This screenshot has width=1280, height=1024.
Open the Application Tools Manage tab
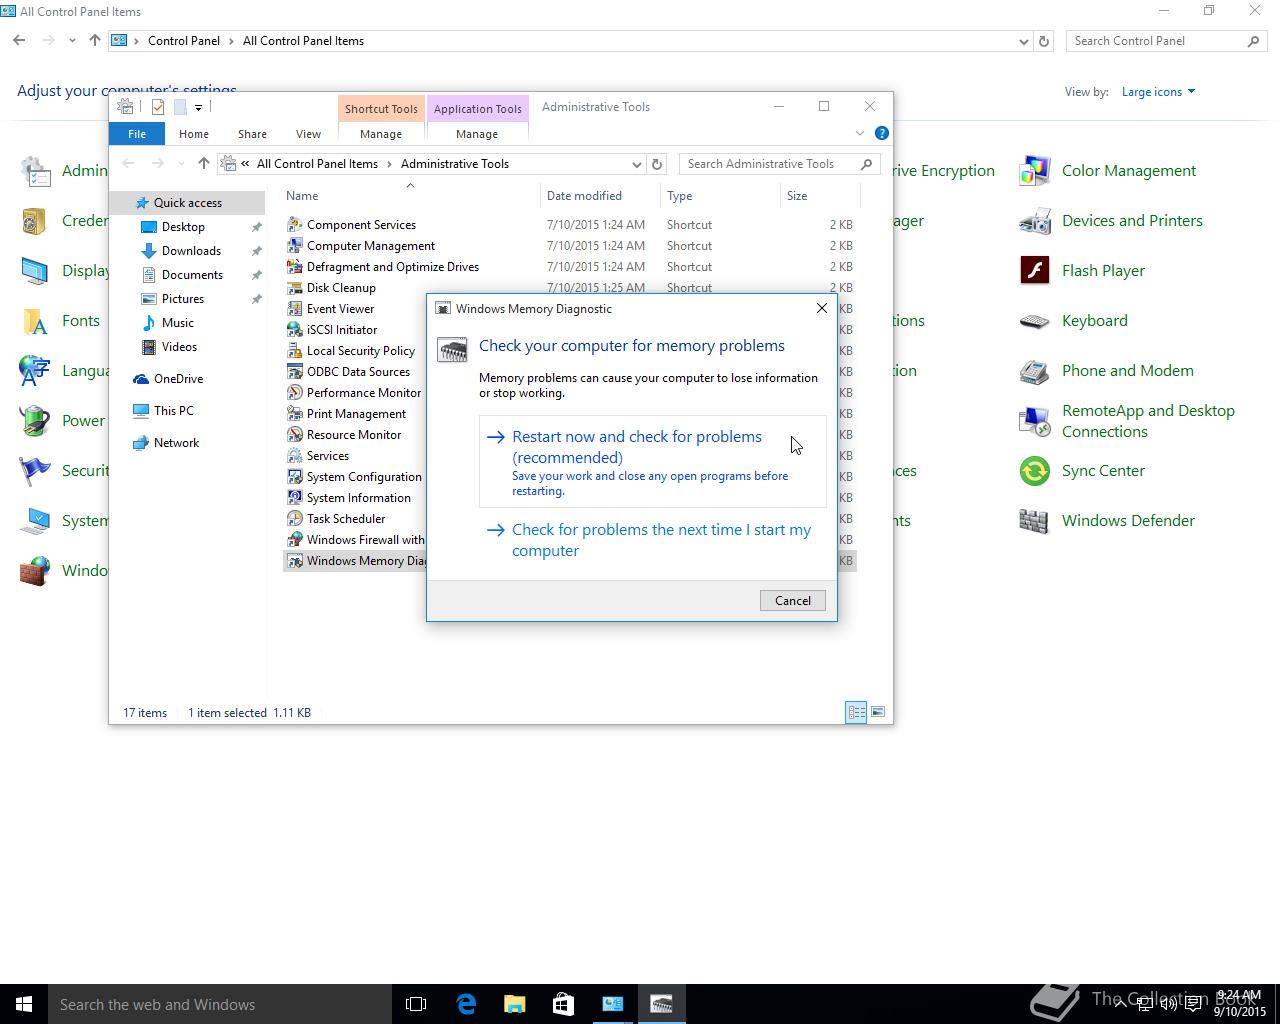(x=477, y=134)
